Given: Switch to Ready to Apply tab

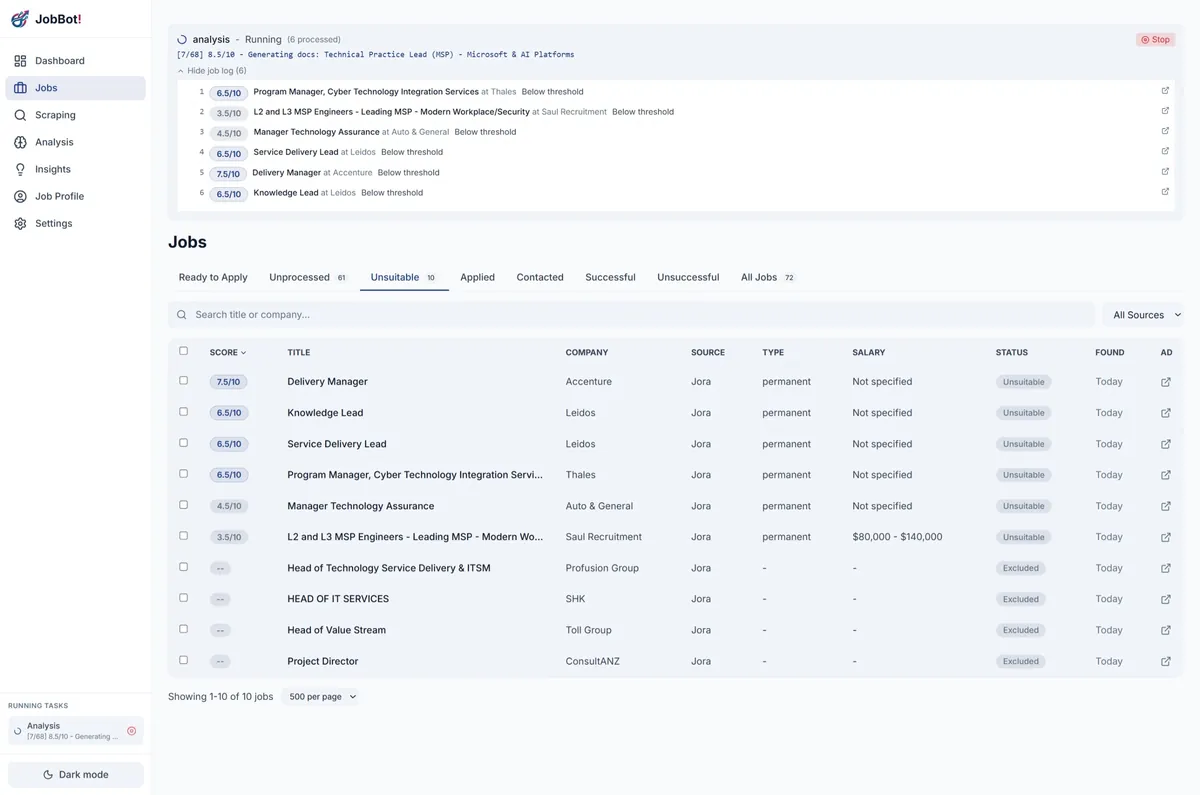Looking at the screenshot, I should click(x=213, y=277).
